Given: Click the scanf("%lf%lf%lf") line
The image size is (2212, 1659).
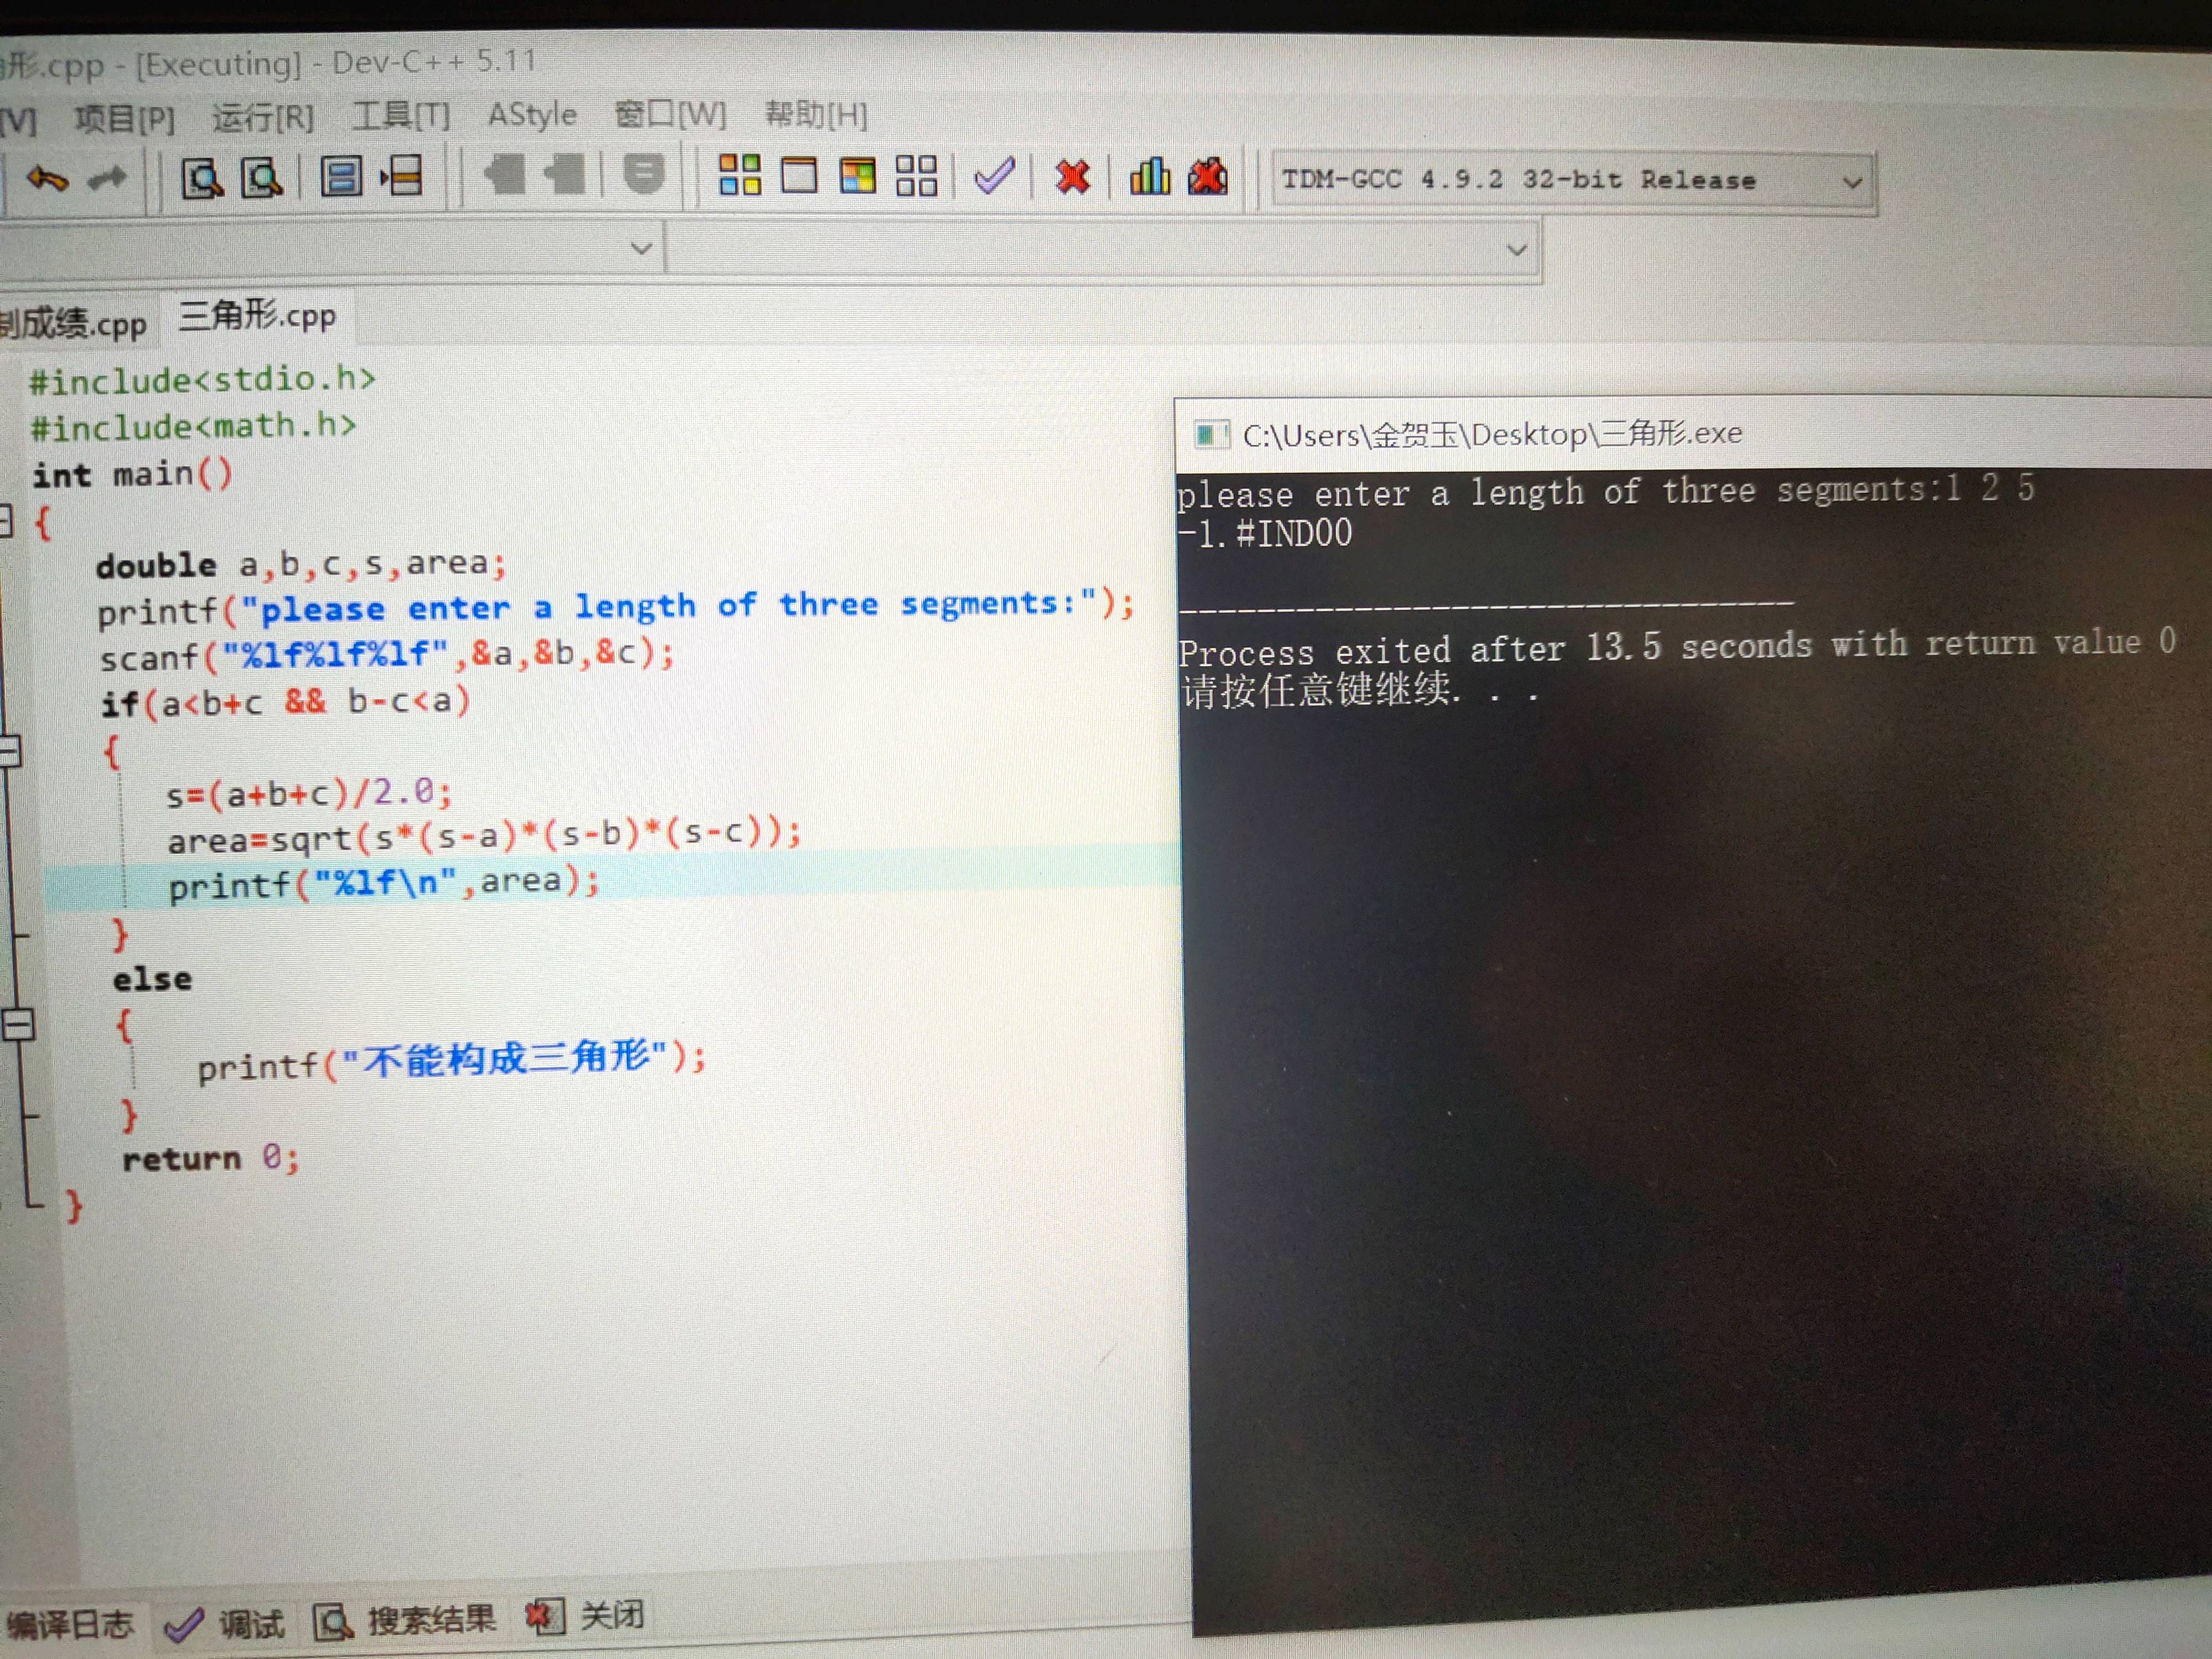Looking at the screenshot, I should [387, 655].
